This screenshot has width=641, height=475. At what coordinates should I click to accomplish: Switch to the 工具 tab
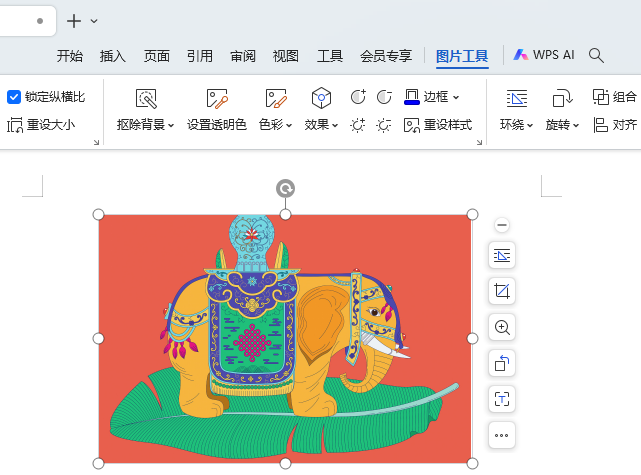coord(330,56)
